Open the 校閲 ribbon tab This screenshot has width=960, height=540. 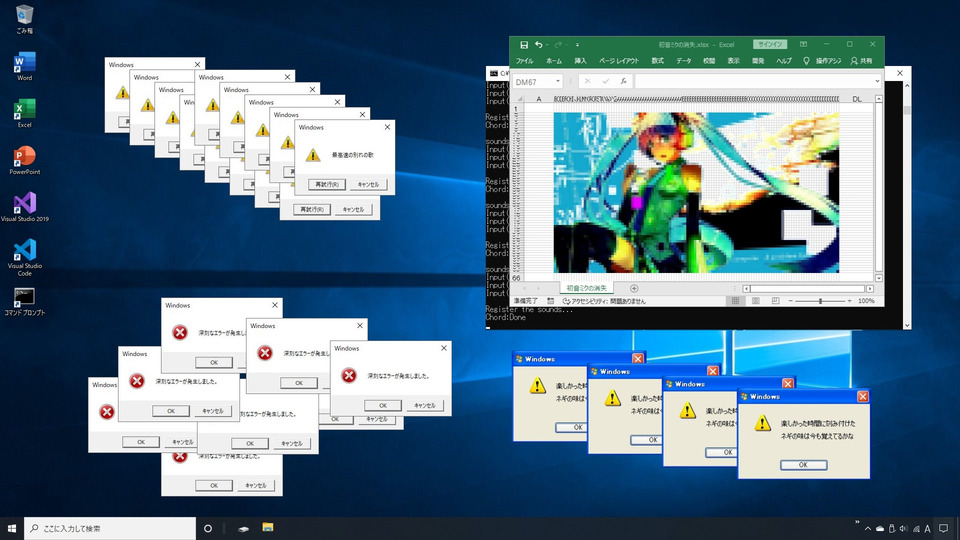point(709,61)
